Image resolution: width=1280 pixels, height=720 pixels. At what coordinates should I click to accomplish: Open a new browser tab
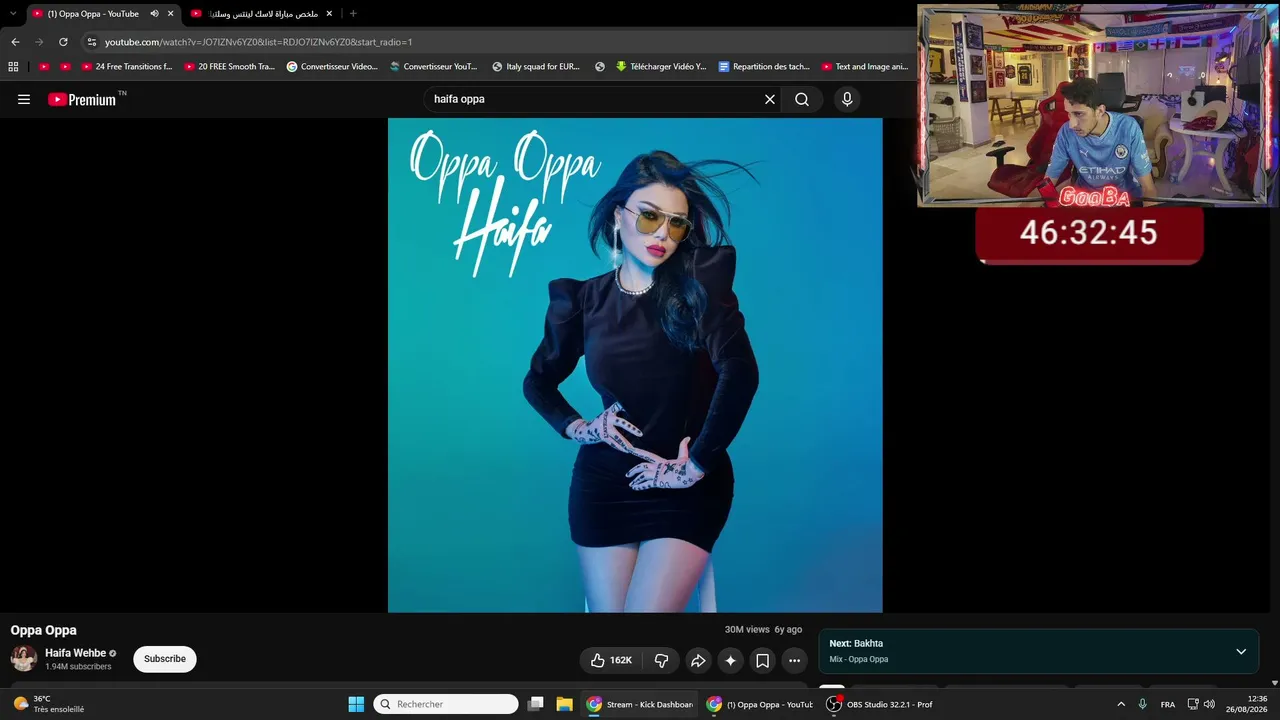click(x=353, y=14)
